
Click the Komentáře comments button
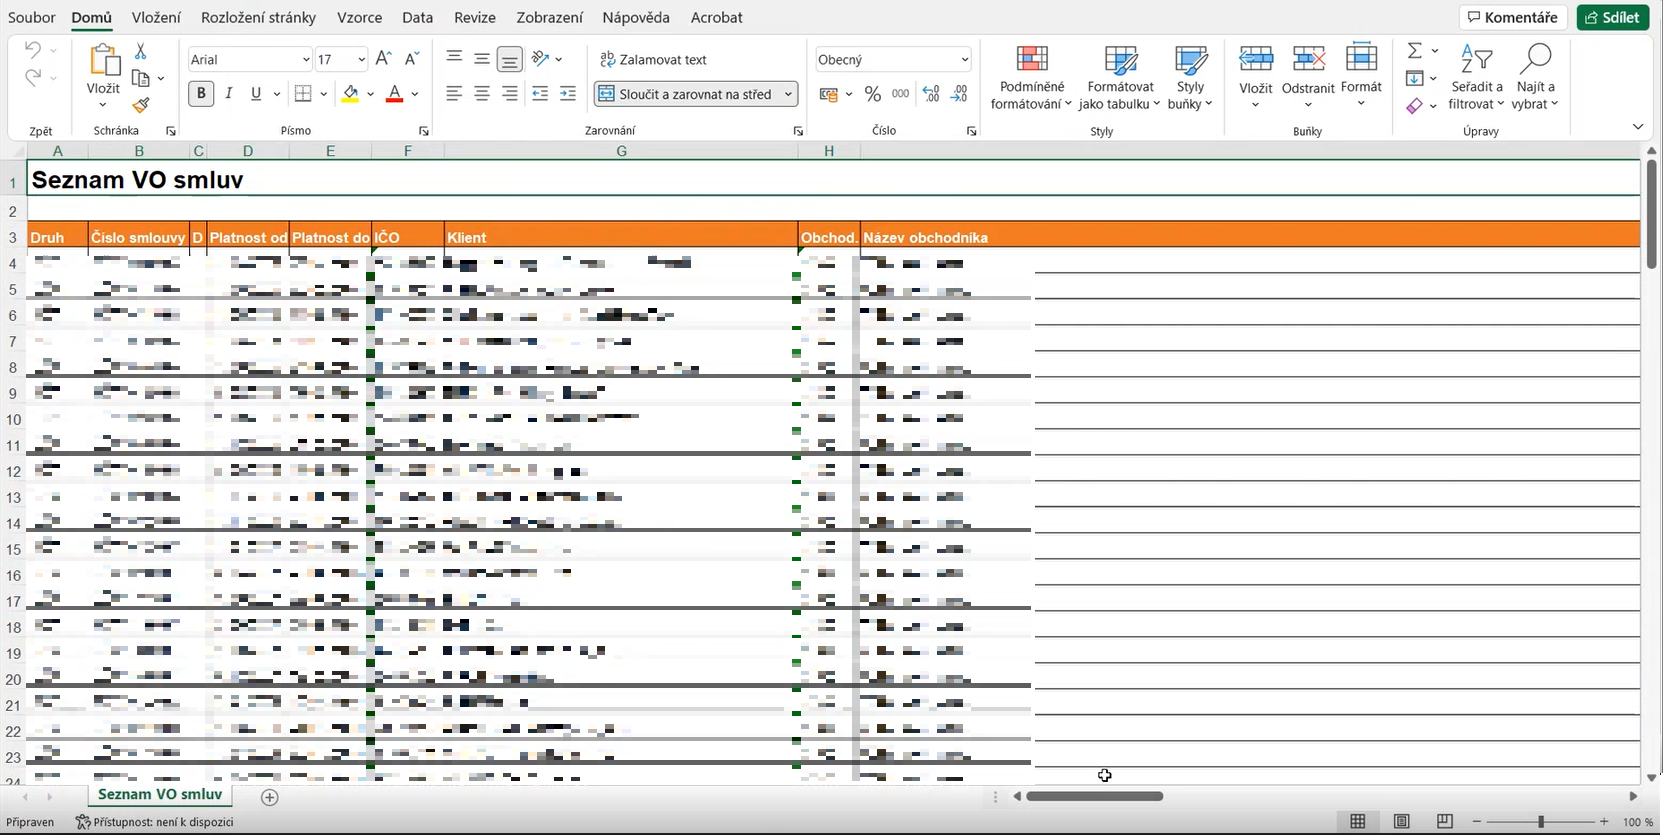click(x=1512, y=17)
